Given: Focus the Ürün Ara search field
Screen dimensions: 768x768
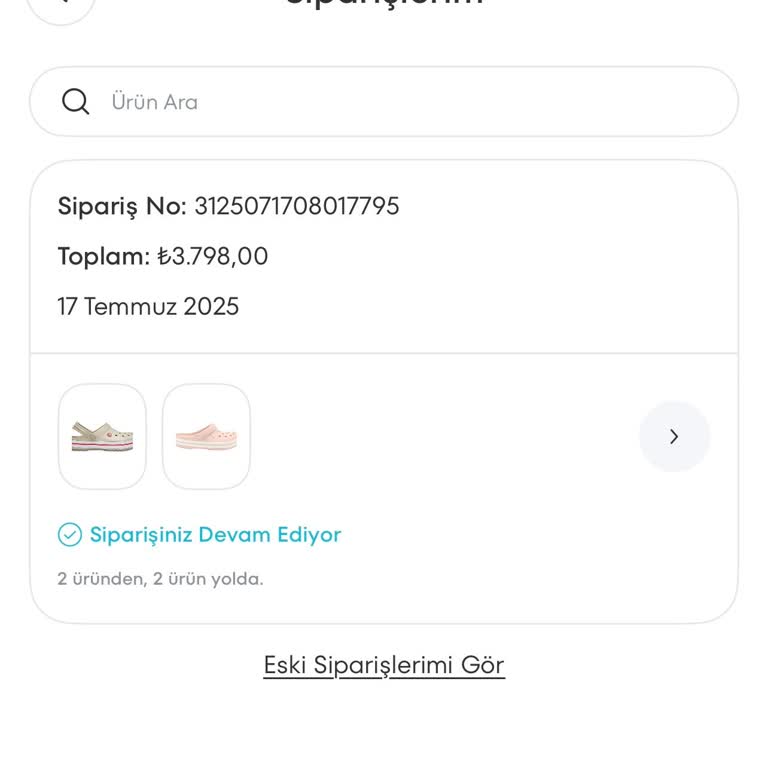Looking at the screenshot, I should (x=400, y=101).
